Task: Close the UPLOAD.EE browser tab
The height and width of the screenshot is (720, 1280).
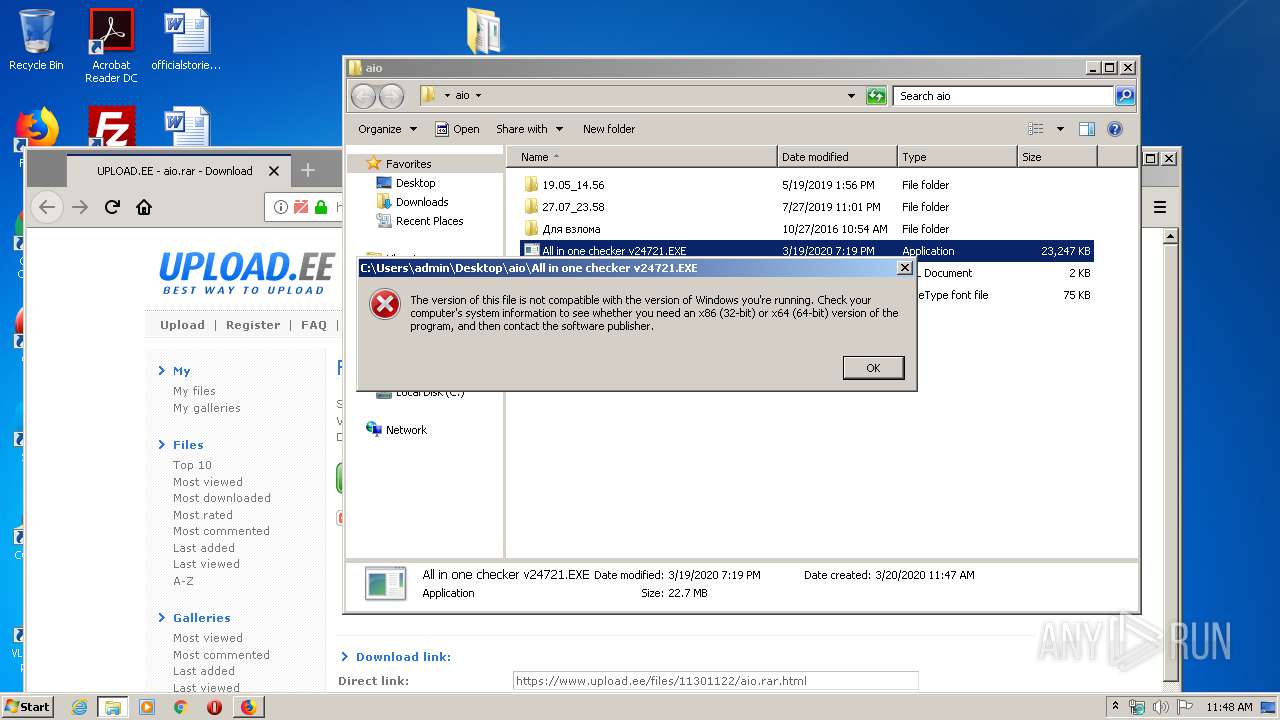Action: [x=273, y=171]
